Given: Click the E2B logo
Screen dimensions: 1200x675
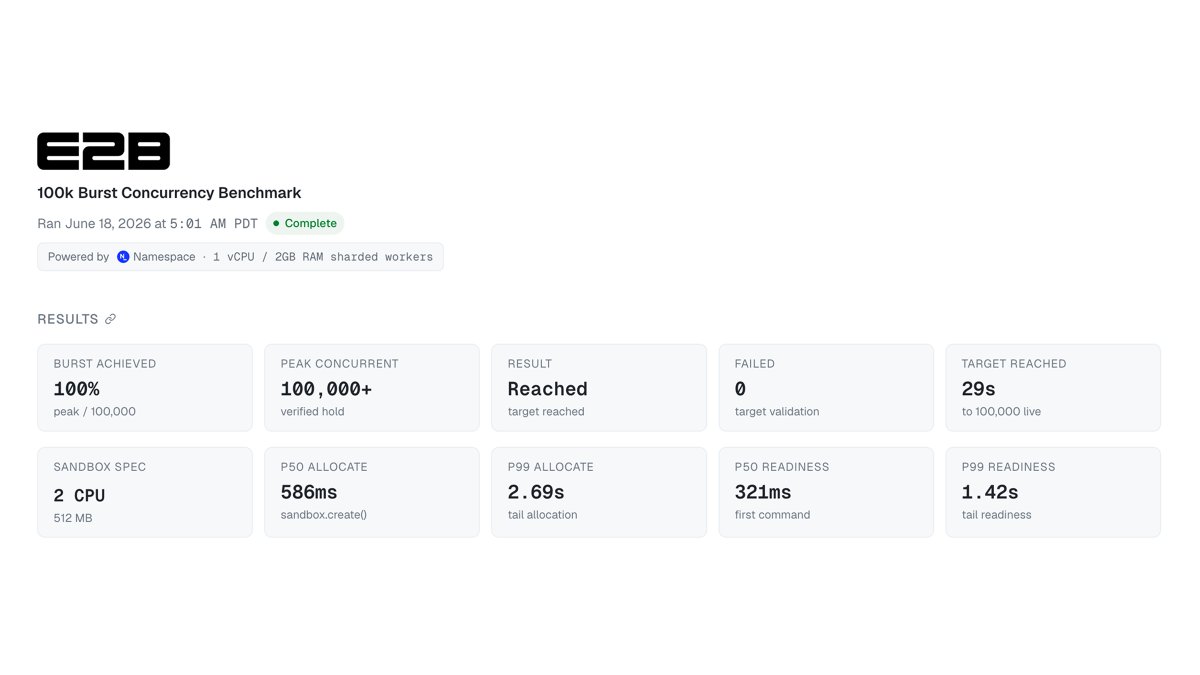Looking at the screenshot, I should coord(103,151).
